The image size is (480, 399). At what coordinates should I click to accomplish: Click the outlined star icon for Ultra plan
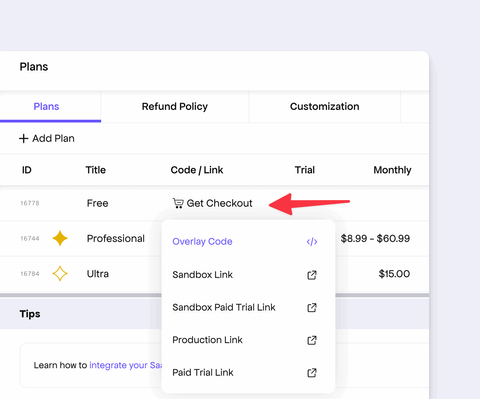coord(60,274)
